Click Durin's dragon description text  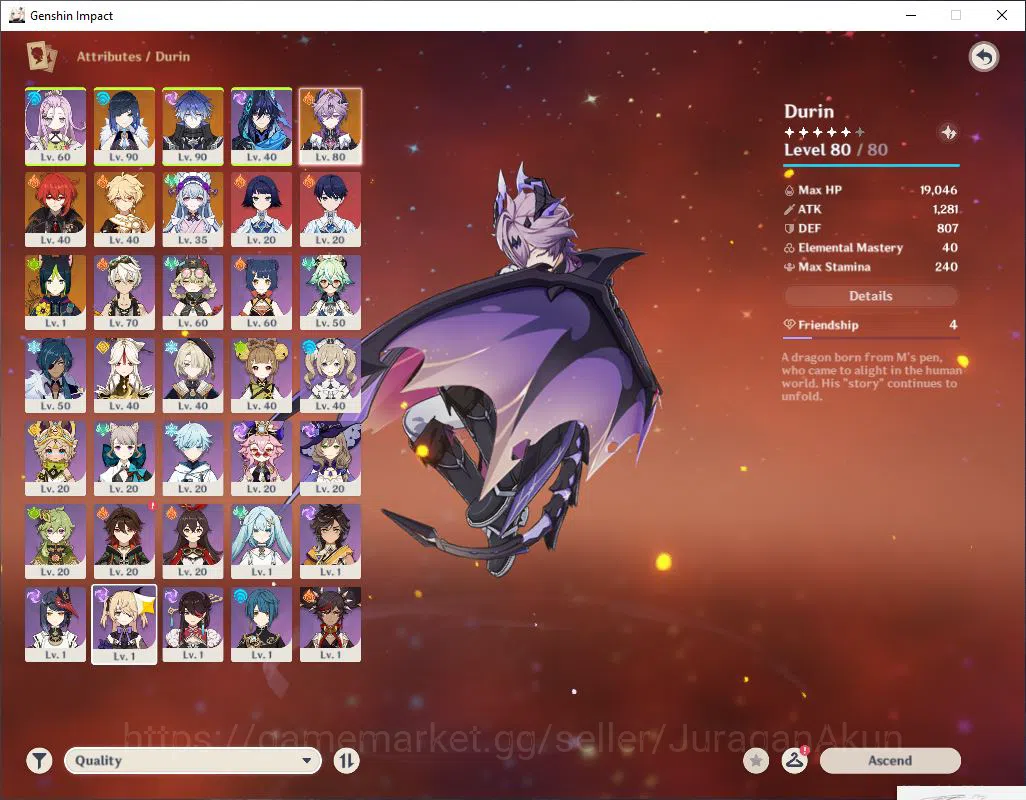(x=871, y=376)
